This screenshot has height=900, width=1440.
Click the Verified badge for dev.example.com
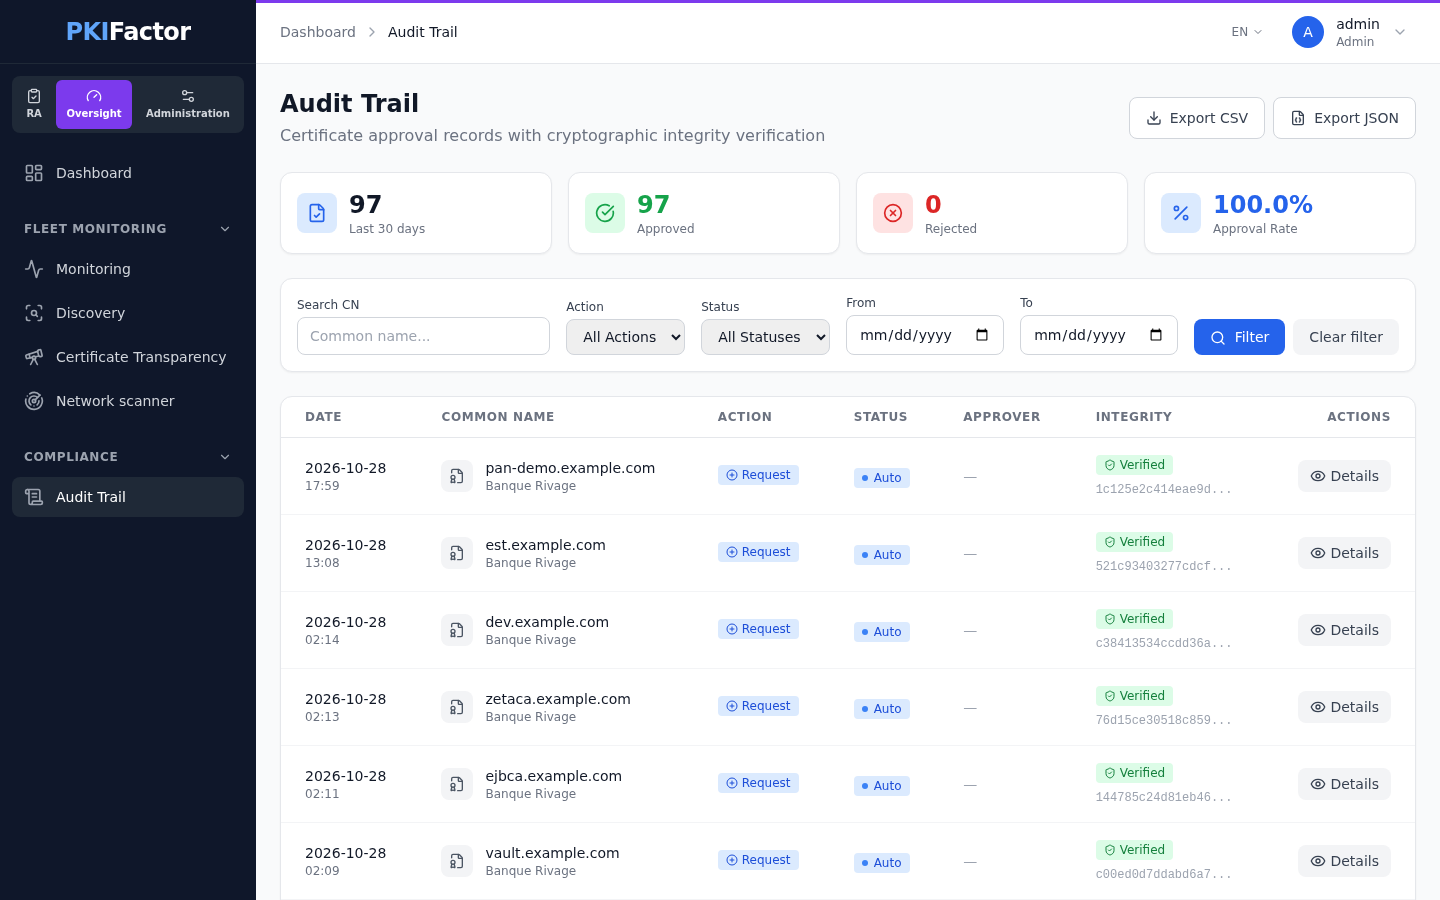coord(1134,619)
